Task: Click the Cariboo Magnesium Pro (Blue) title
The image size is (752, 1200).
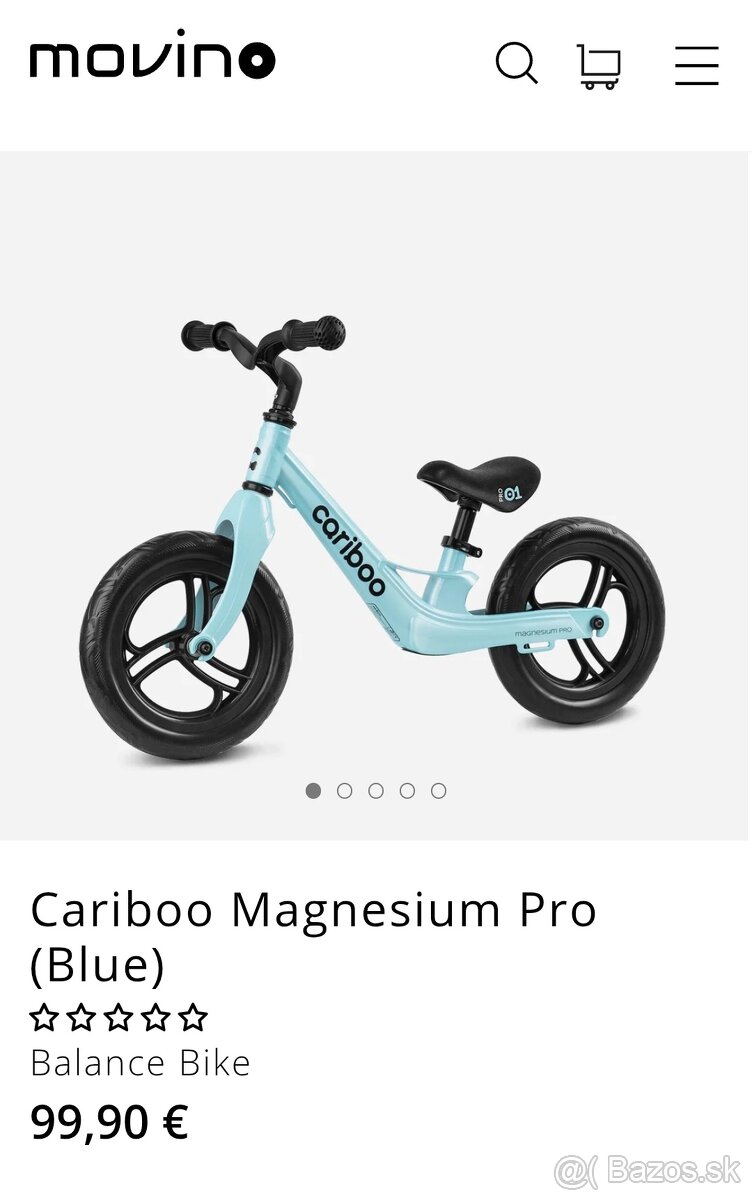Action: [314, 937]
